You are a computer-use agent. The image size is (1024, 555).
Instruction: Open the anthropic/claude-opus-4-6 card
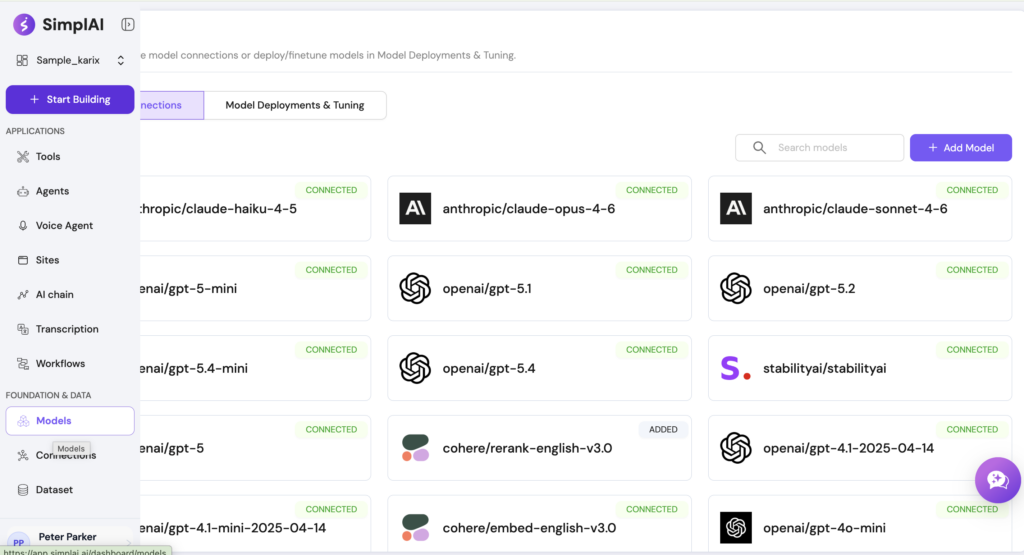pos(539,209)
